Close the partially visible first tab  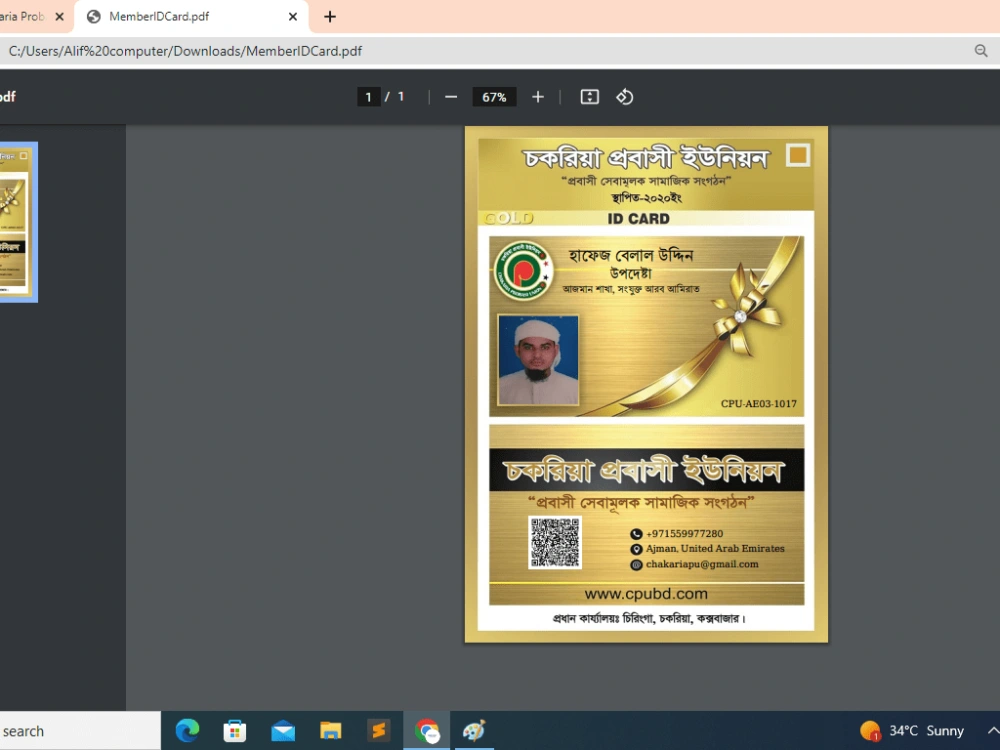(x=59, y=17)
